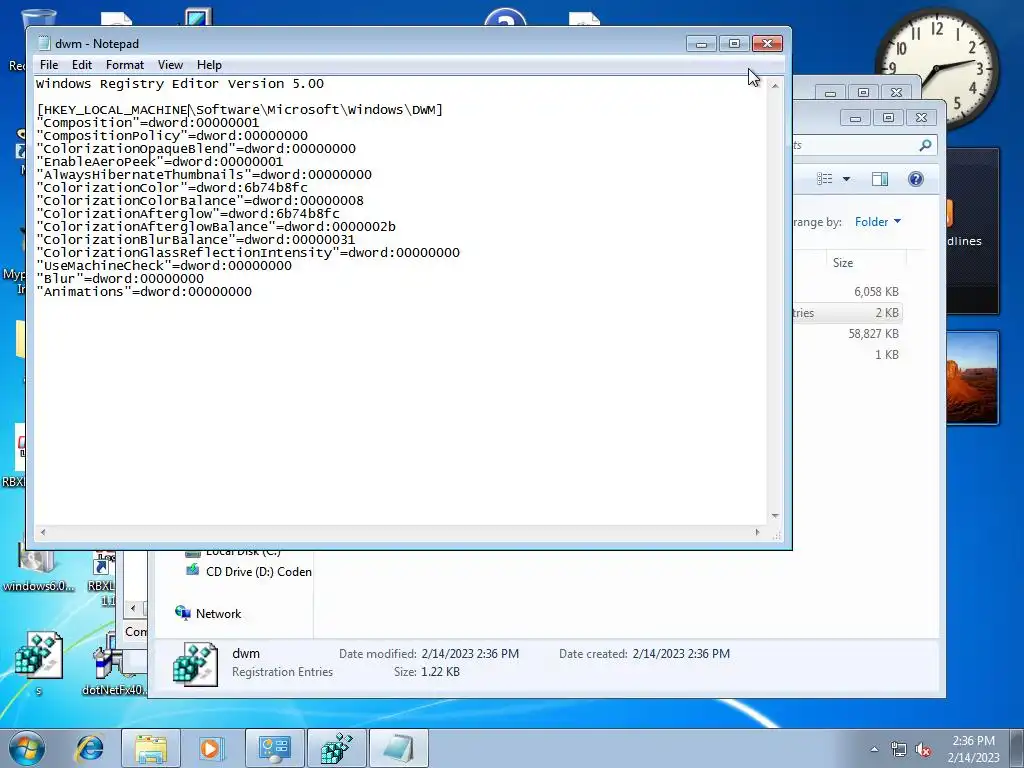Select the file row showing 58,827 KB

click(848, 334)
